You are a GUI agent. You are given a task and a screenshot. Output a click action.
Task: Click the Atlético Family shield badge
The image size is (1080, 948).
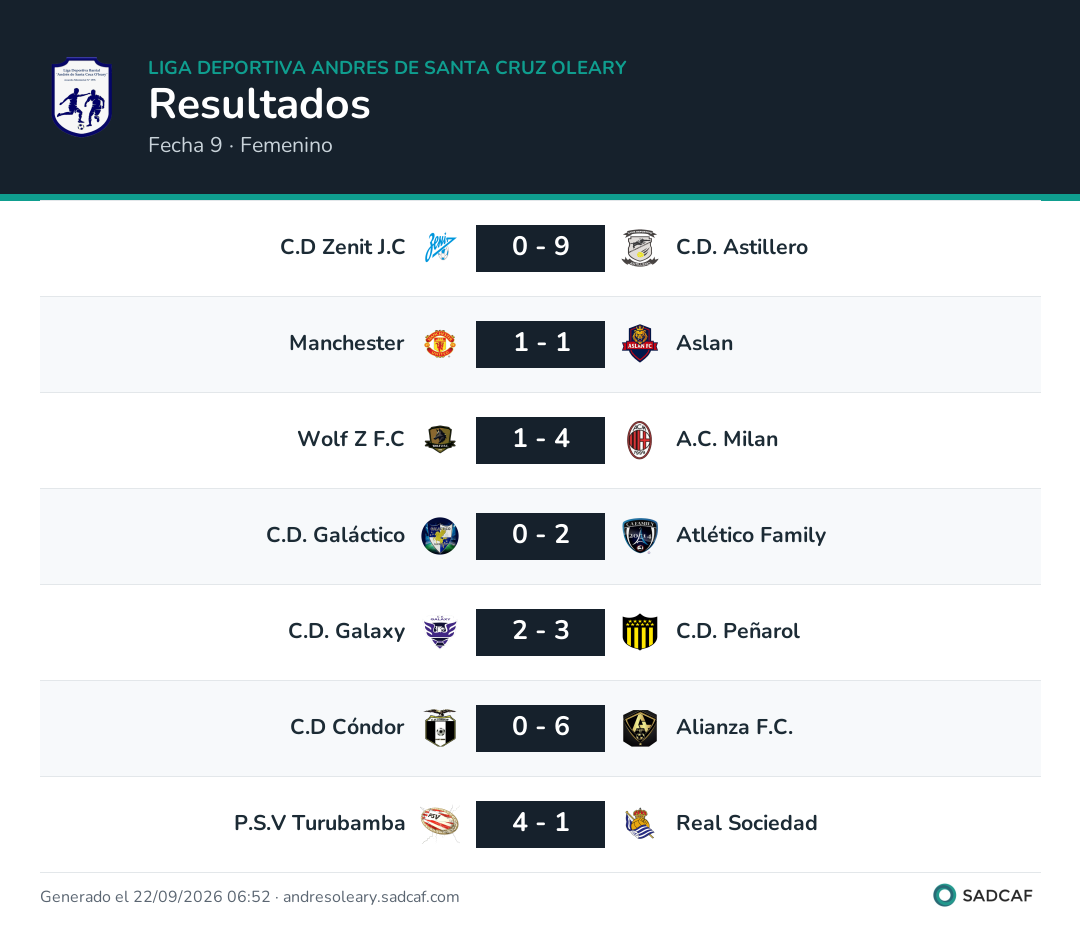tap(640, 536)
